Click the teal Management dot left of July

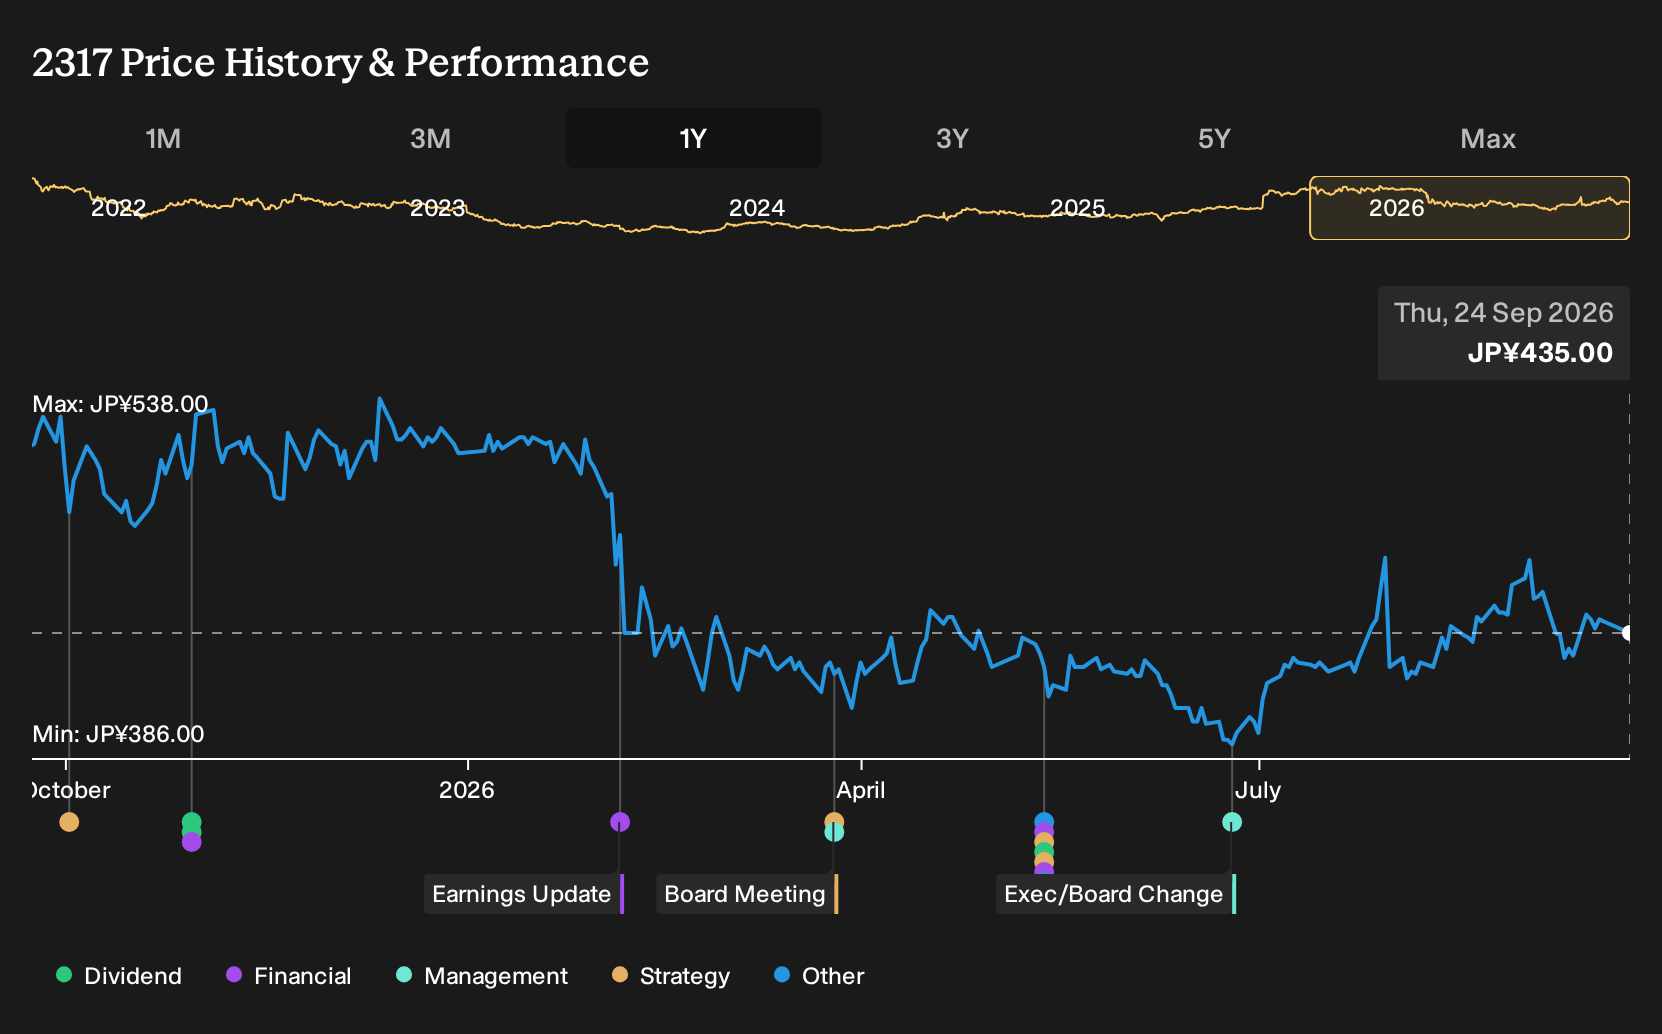pos(1232,822)
